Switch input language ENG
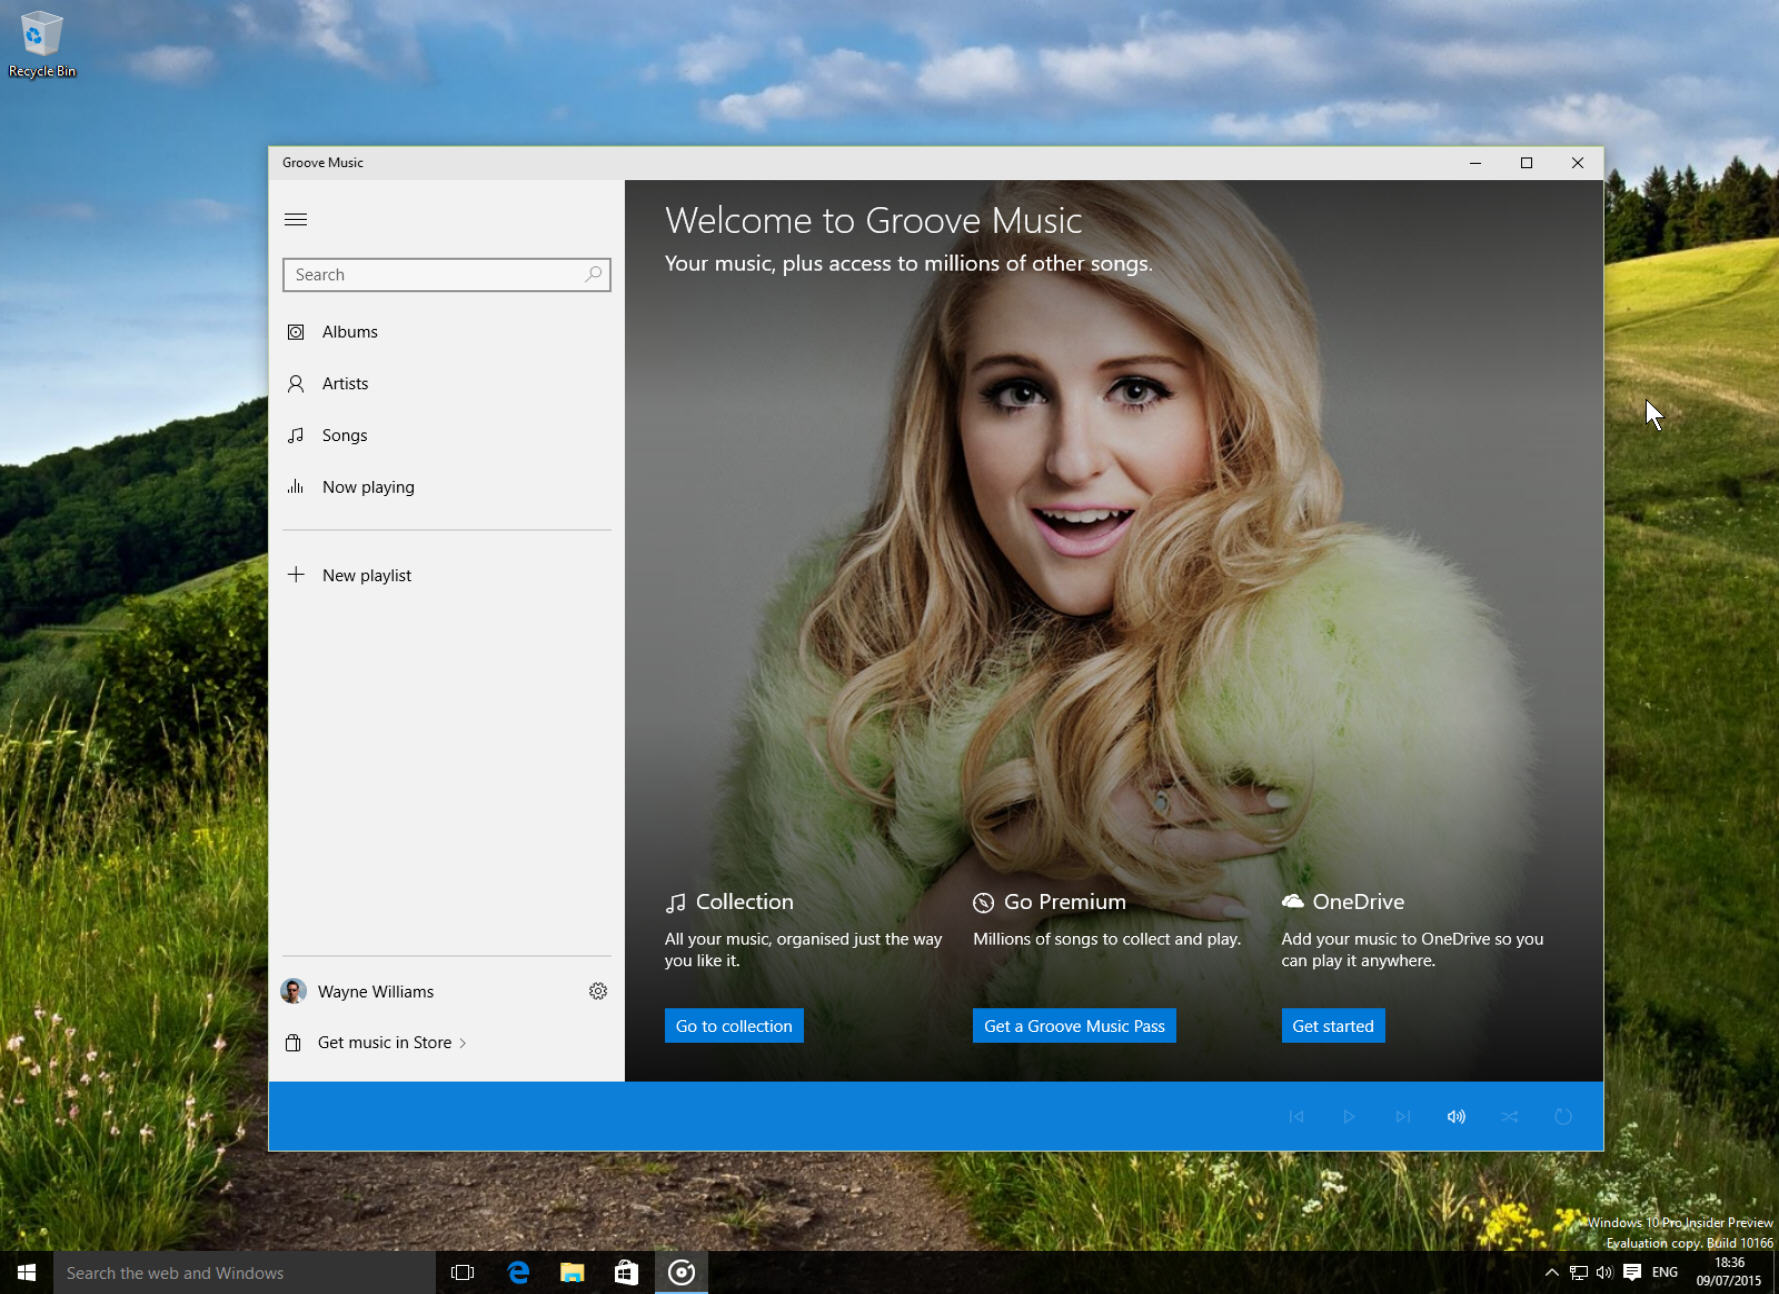The image size is (1779, 1294). pos(1665,1272)
